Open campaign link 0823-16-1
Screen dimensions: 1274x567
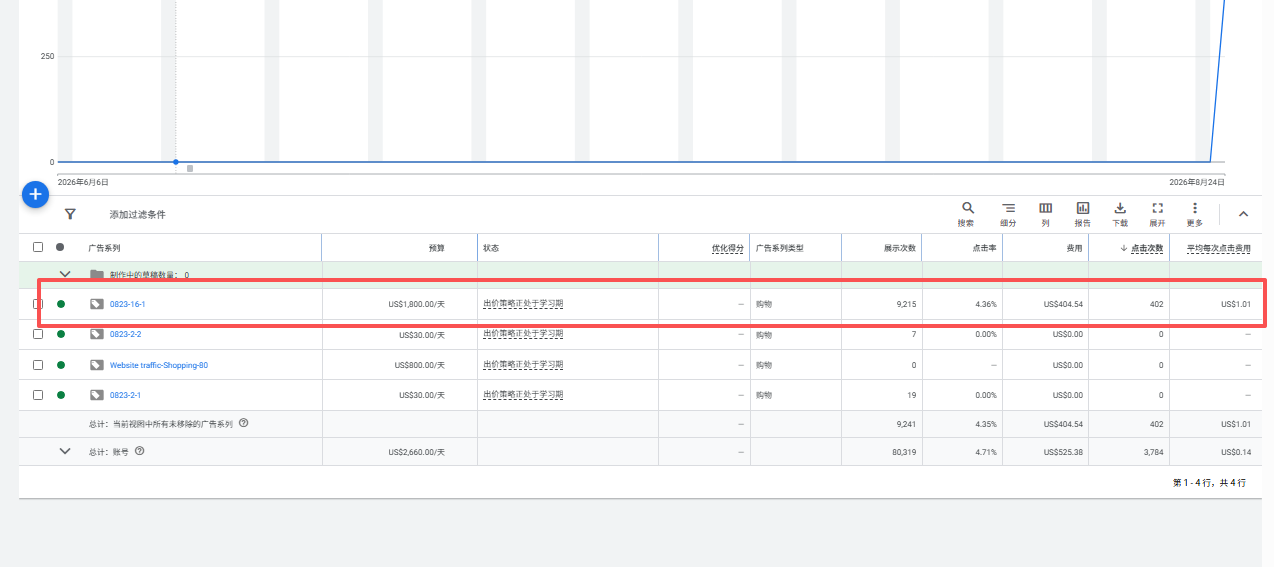(127, 304)
